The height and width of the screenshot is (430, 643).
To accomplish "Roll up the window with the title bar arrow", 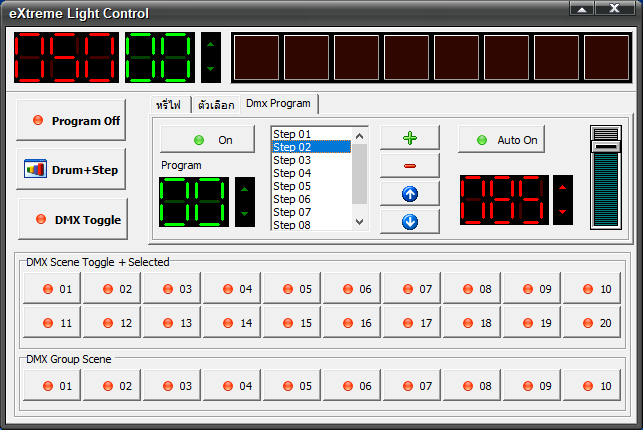I will [x=581, y=9].
